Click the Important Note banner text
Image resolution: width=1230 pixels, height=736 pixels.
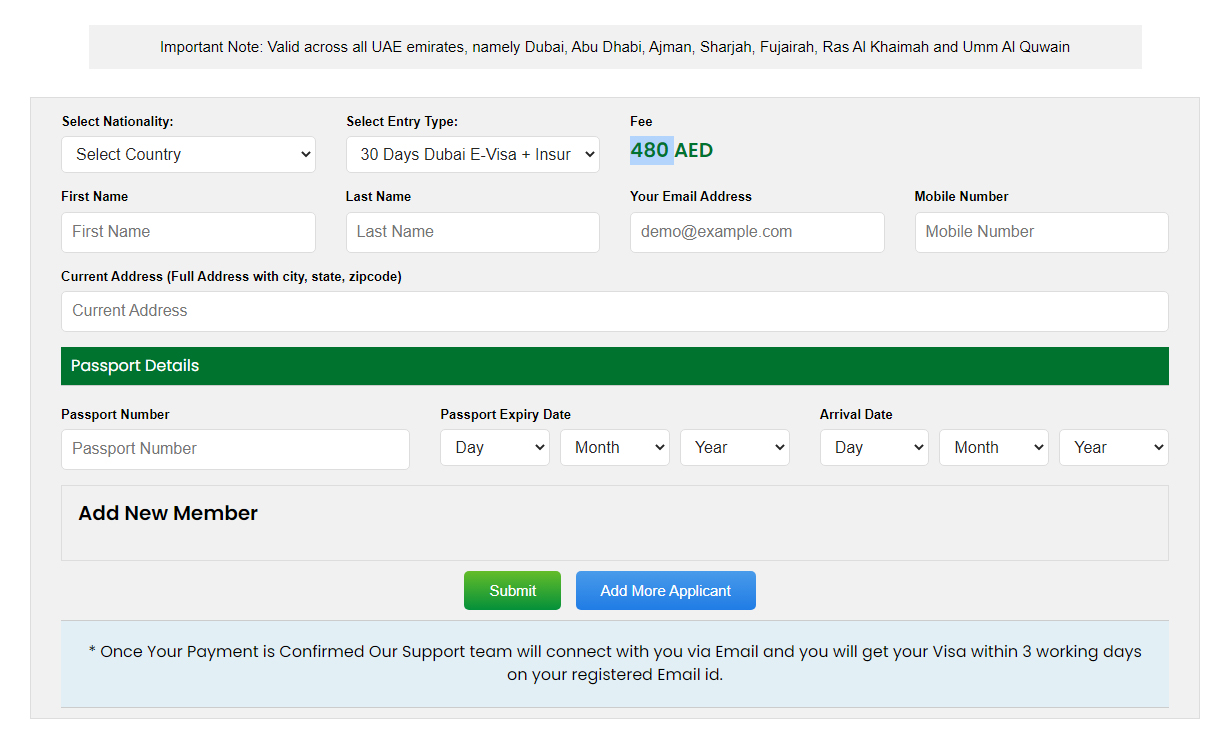pos(614,47)
